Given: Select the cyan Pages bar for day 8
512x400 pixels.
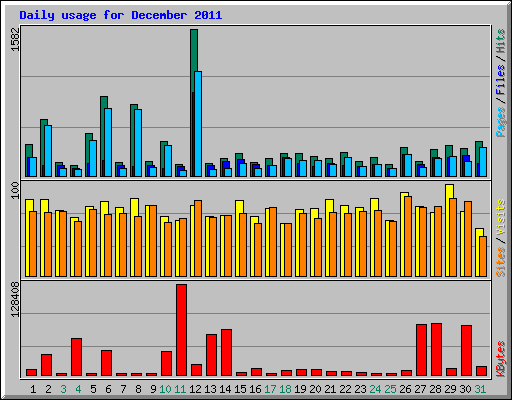Looking at the screenshot, I should [138, 143].
